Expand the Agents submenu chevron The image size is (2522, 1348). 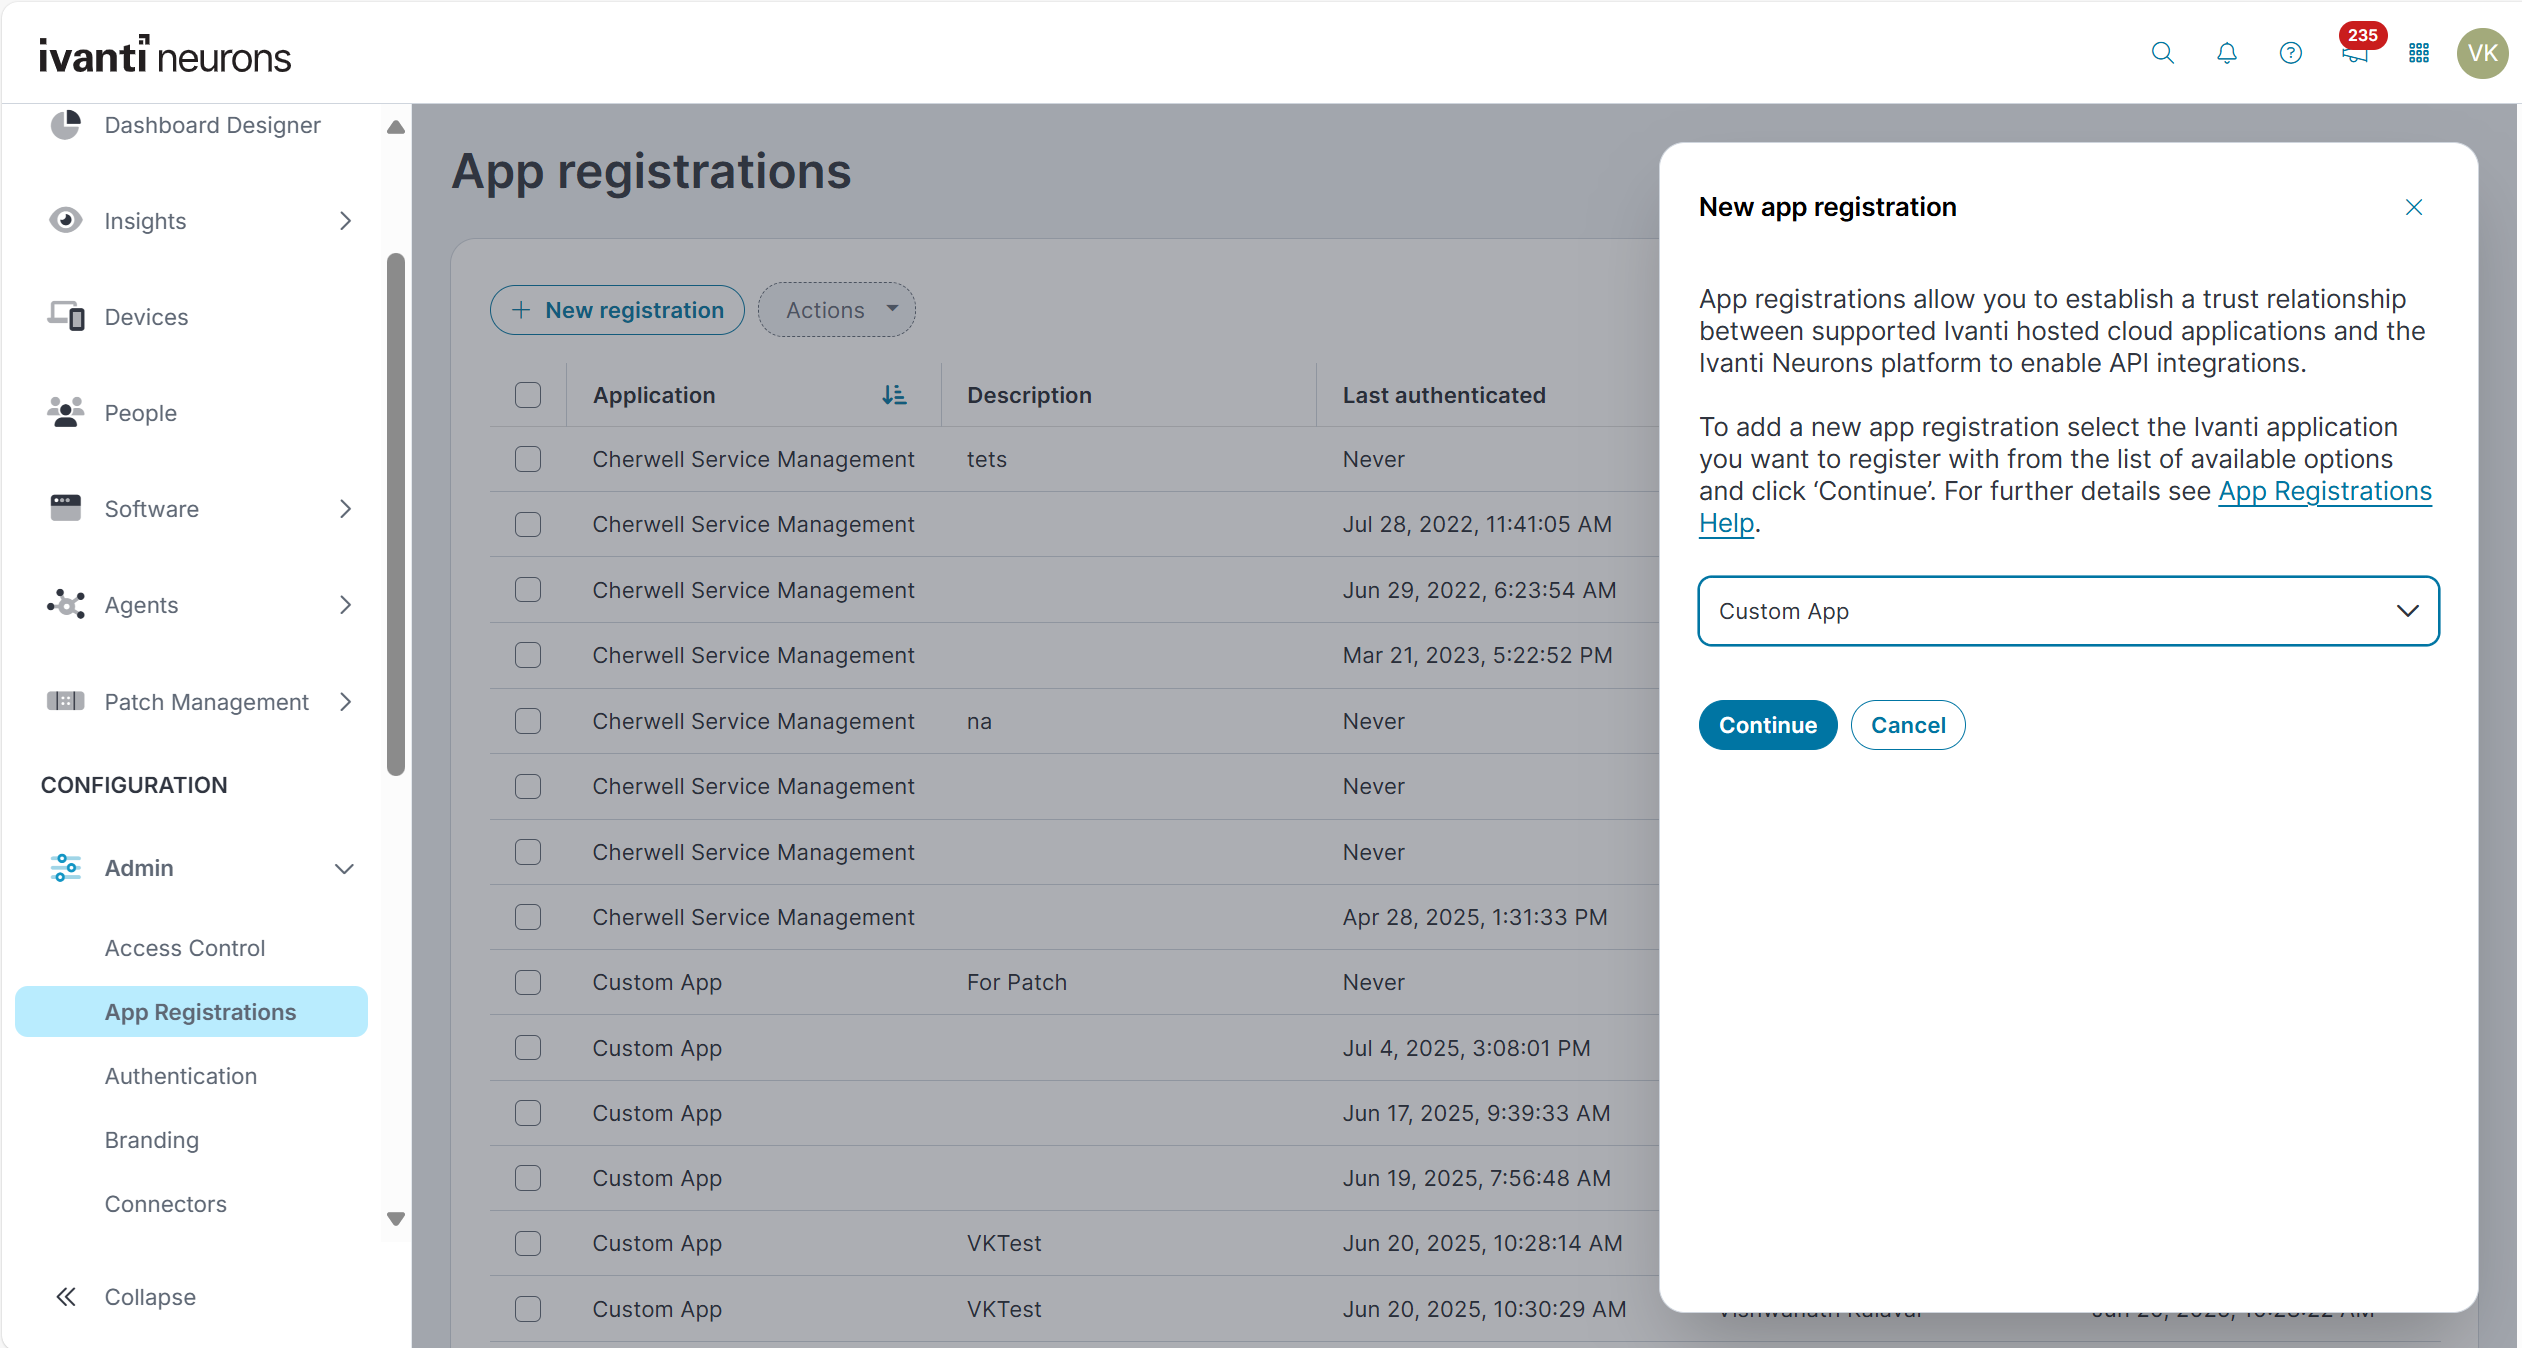[x=345, y=604]
